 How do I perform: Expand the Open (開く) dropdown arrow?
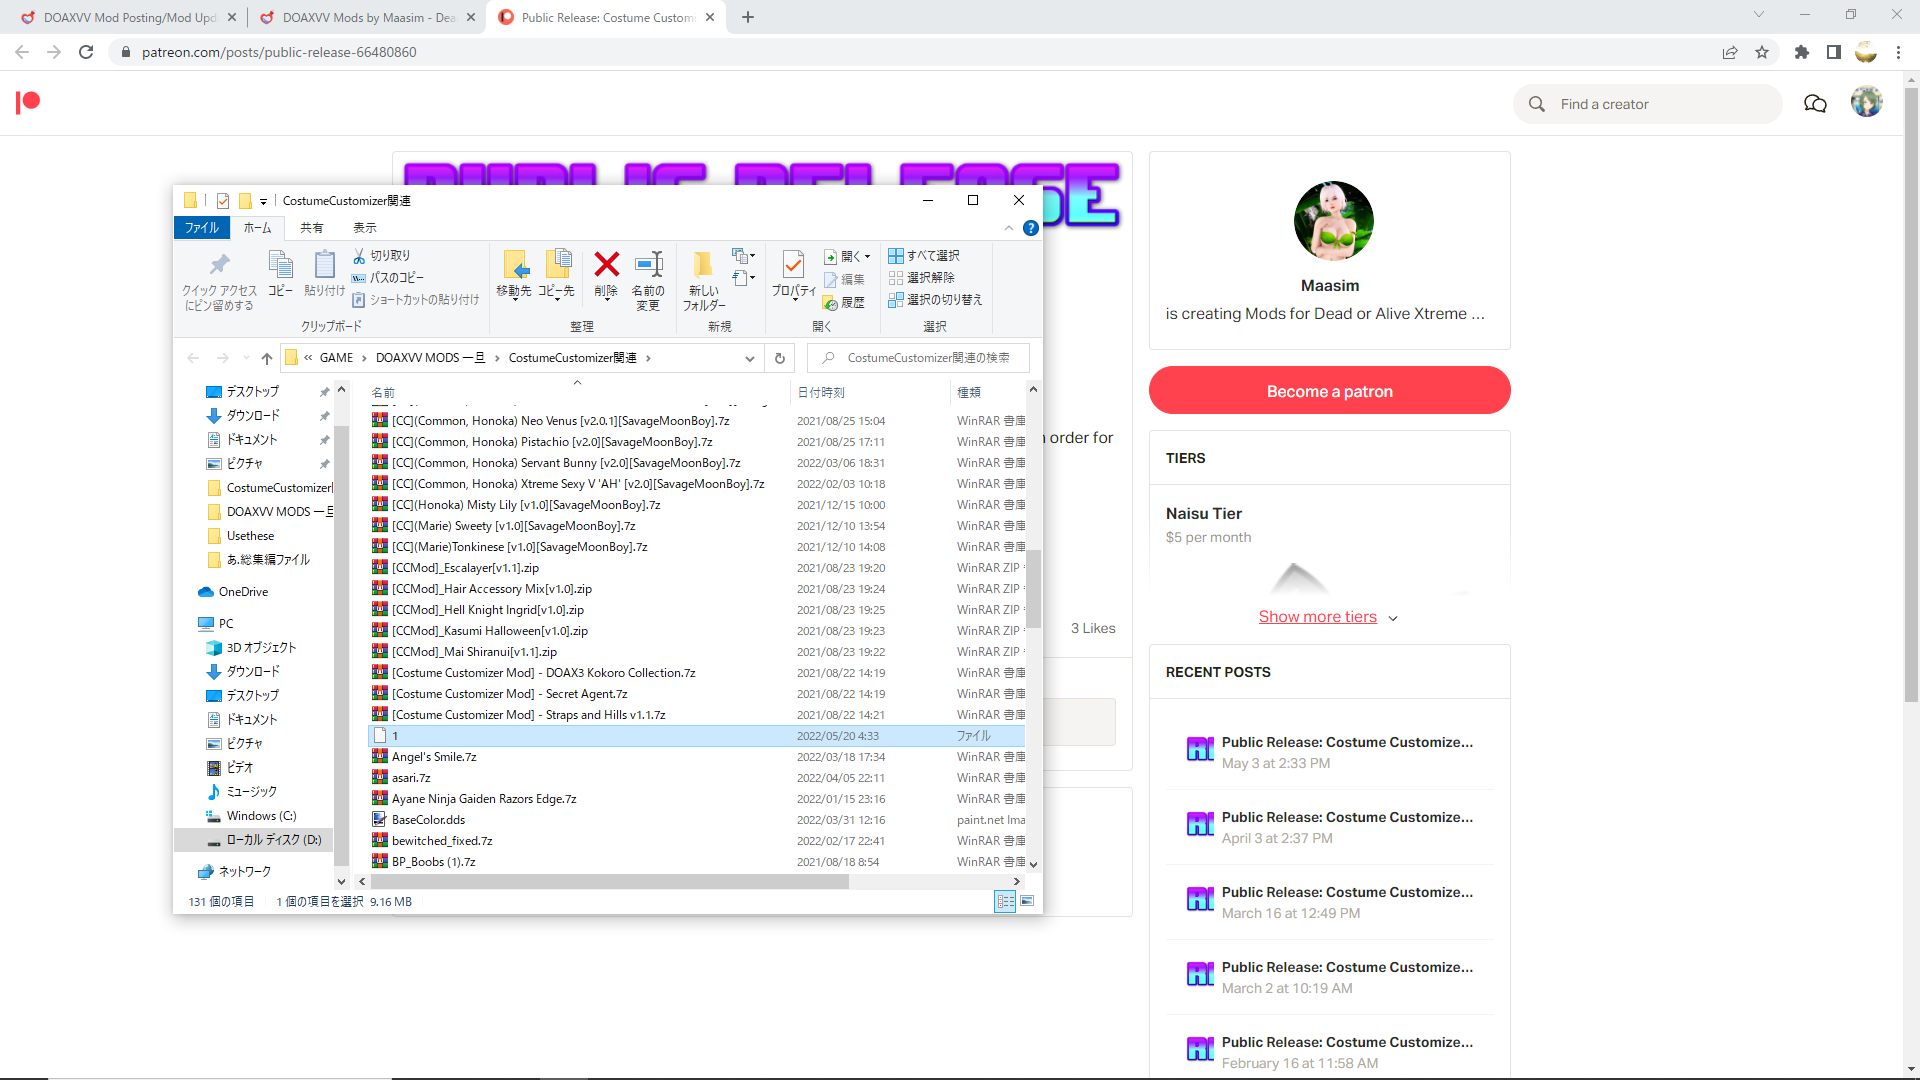(868, 257)
